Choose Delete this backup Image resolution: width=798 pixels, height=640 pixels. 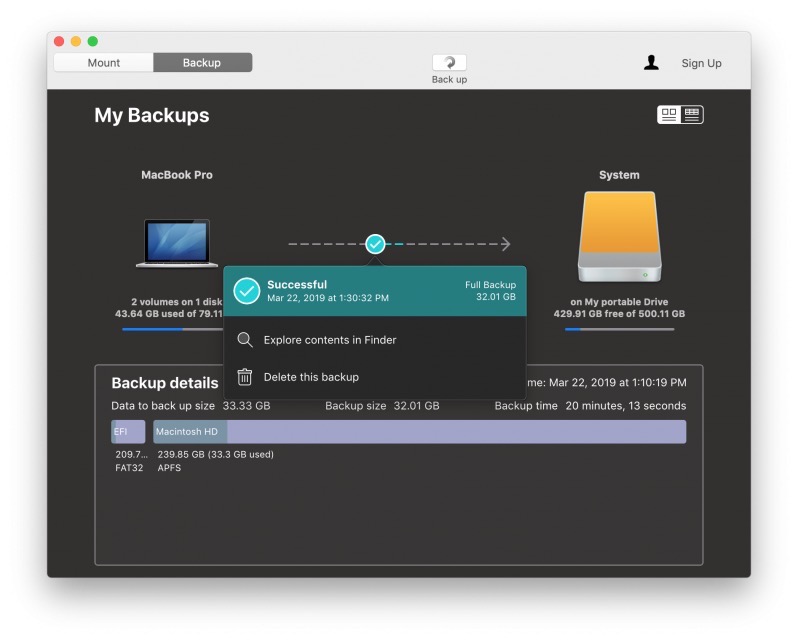(x=311, y=377)
